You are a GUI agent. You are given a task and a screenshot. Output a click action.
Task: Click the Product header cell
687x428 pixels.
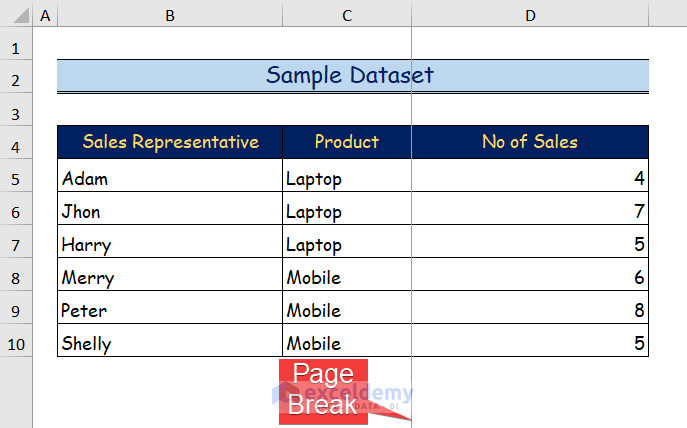pos(346,142)
